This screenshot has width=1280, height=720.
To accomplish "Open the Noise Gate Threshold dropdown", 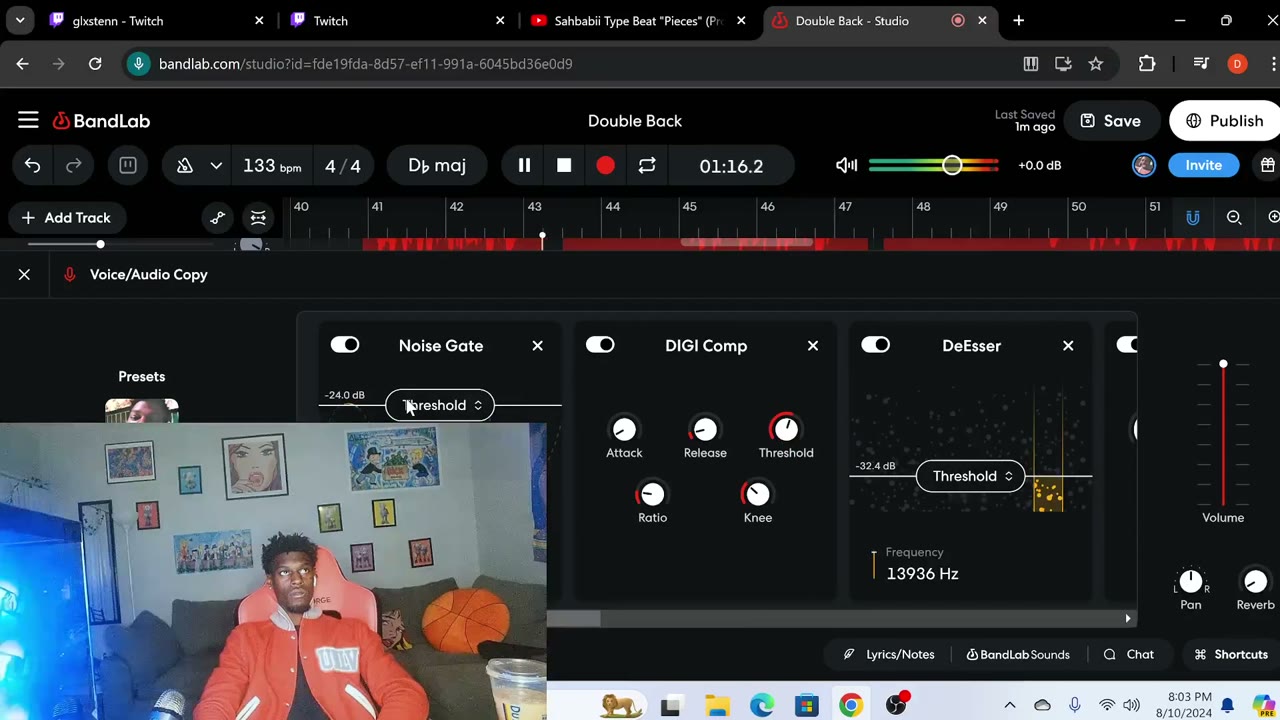I will pyautogui.click(x=440, y=405).
